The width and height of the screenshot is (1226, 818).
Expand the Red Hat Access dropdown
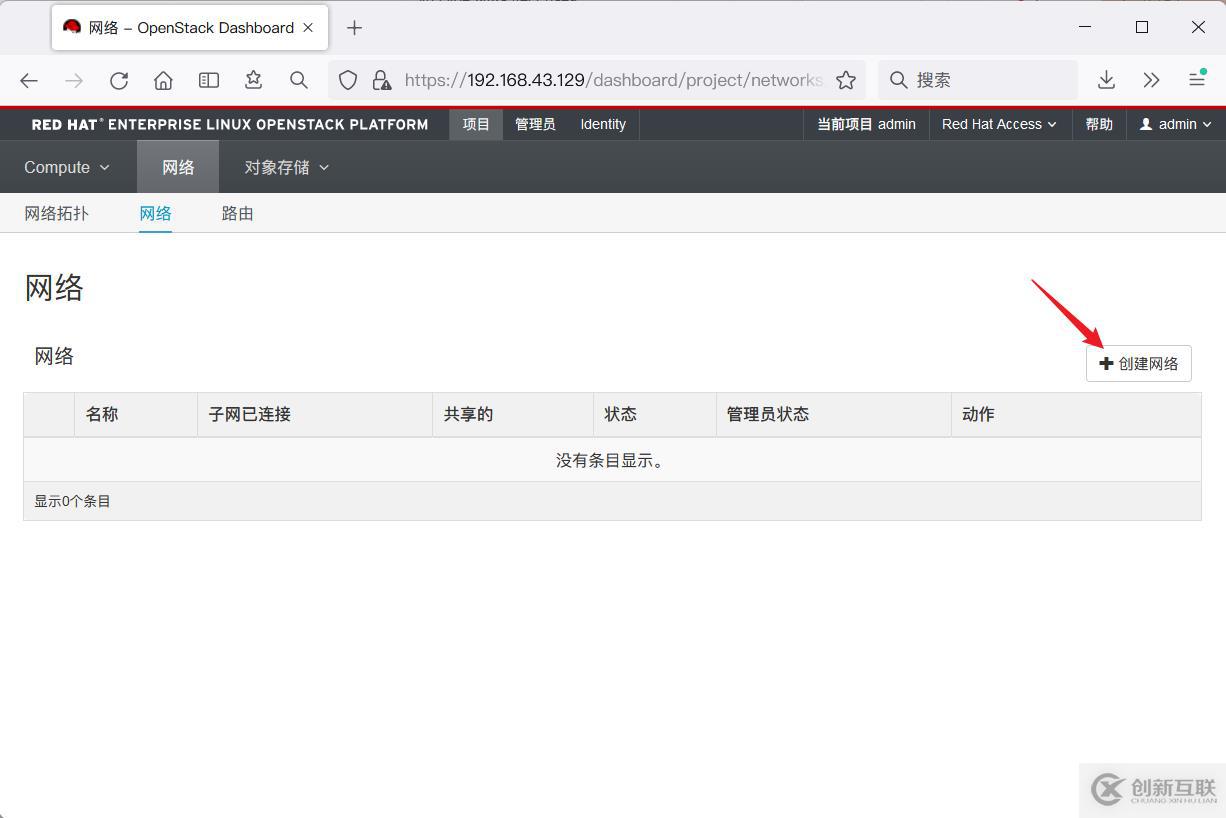(999, 124)
